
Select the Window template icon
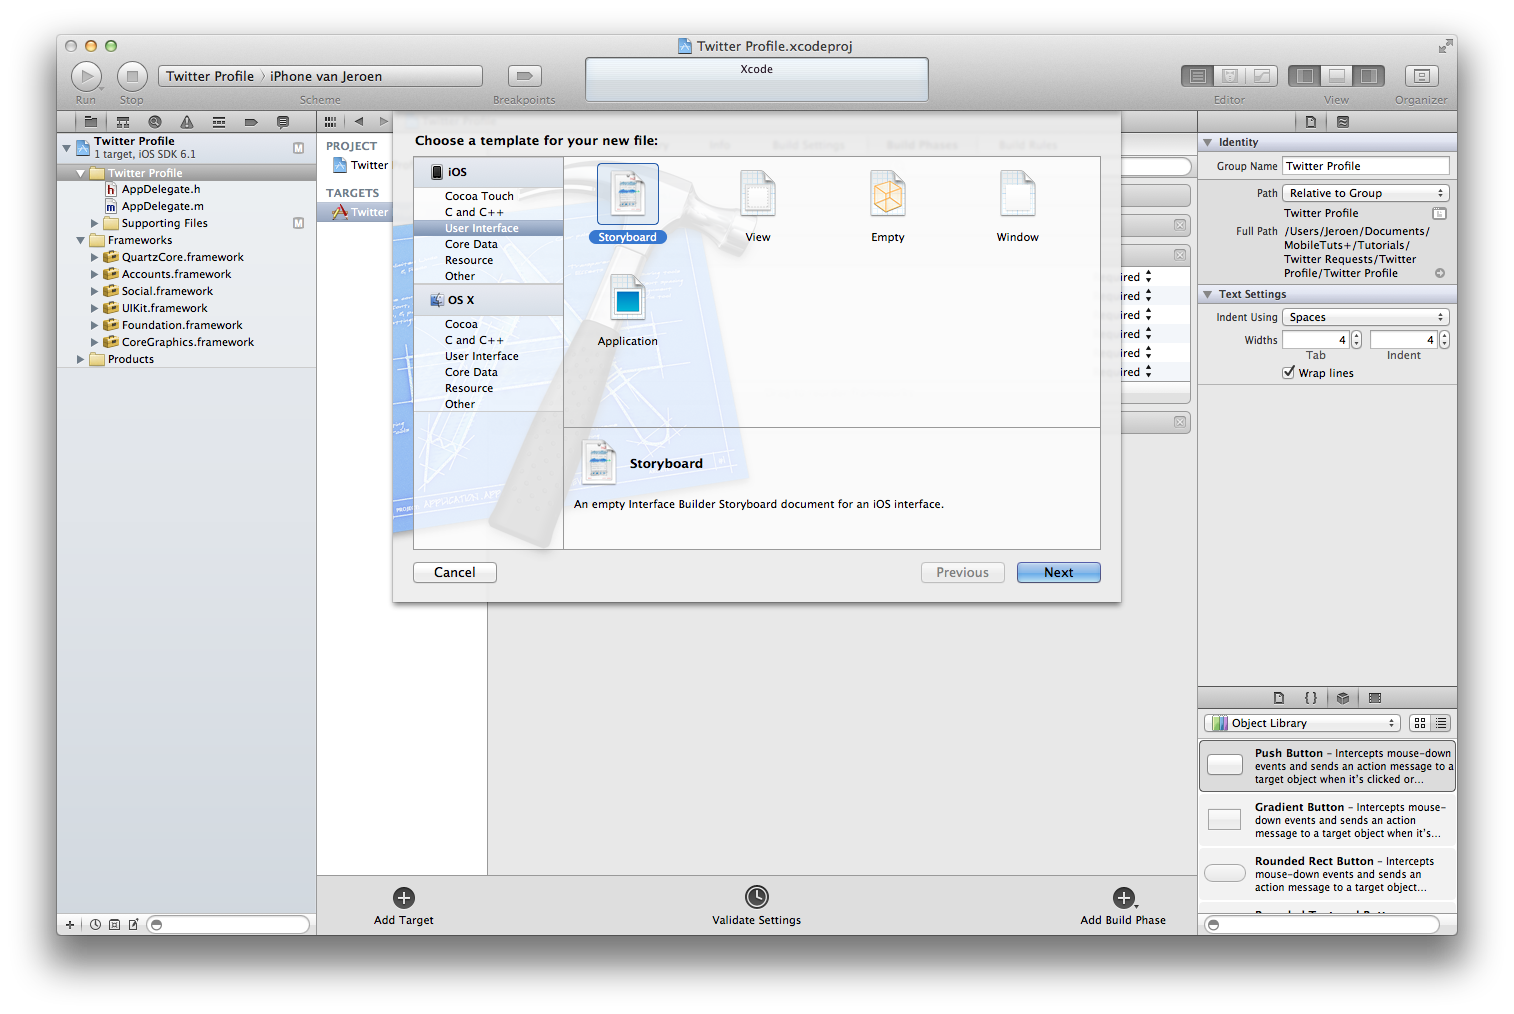pos(1018,194)
